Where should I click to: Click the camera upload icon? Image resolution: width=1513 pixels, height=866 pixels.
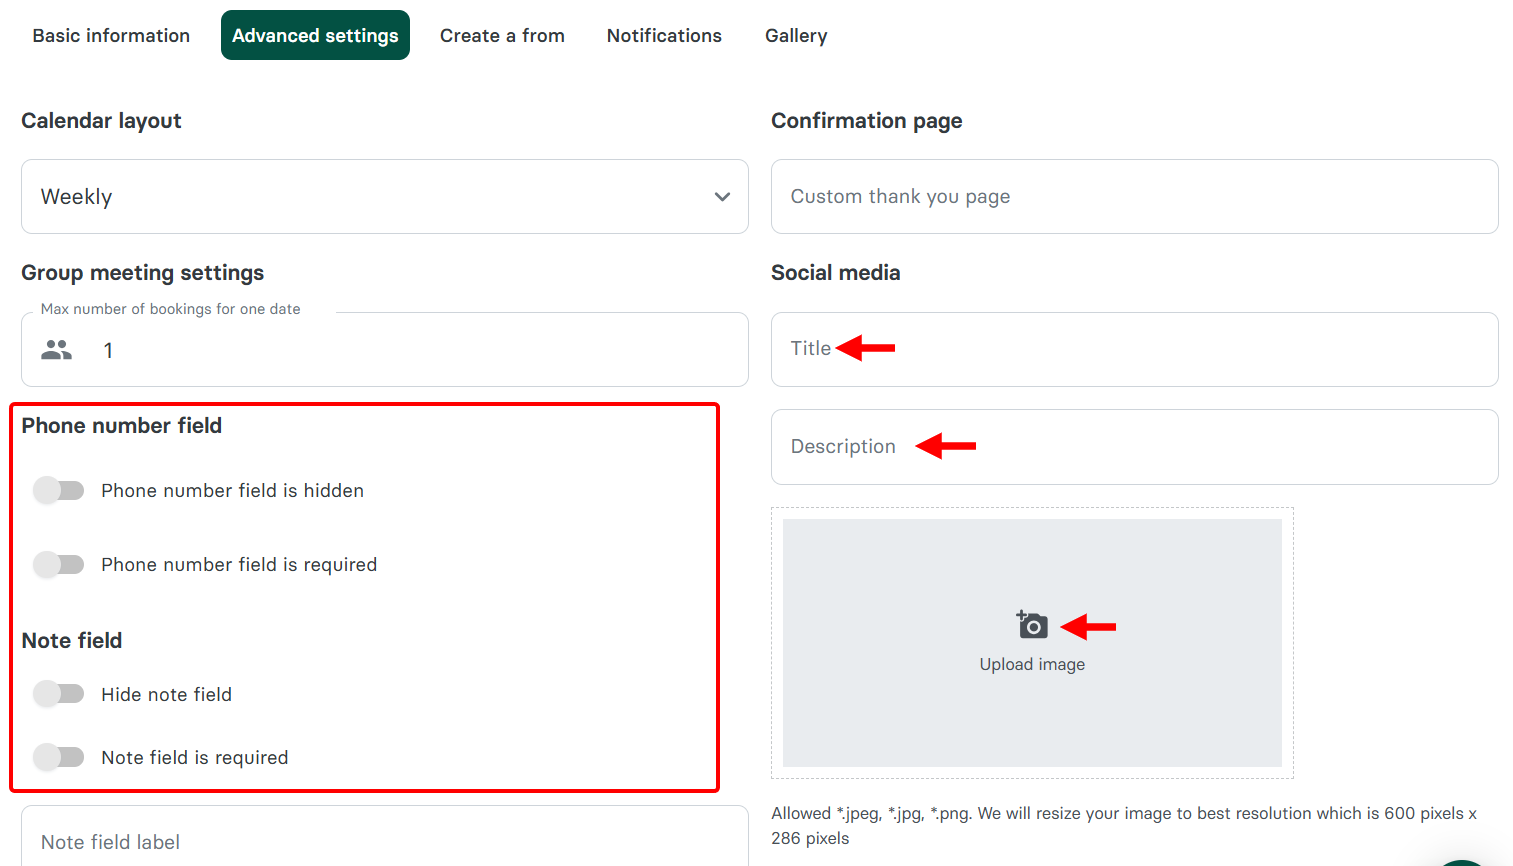(x=1032, y=624)
